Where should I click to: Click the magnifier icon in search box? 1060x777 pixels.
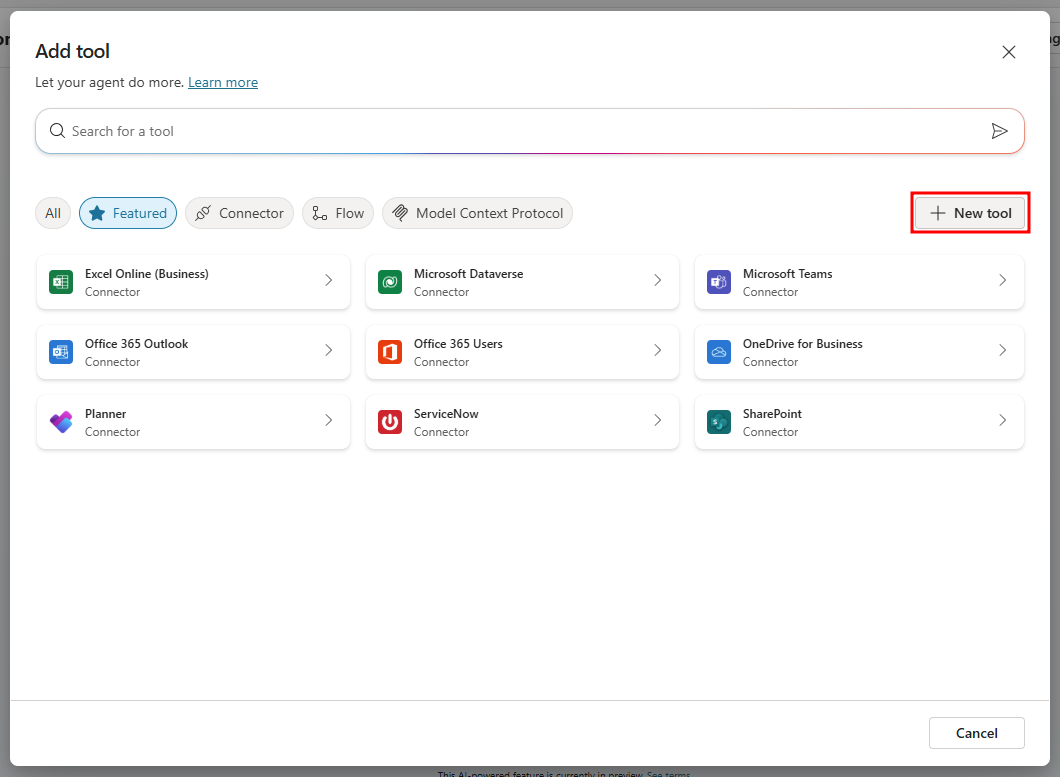(57, 131)
